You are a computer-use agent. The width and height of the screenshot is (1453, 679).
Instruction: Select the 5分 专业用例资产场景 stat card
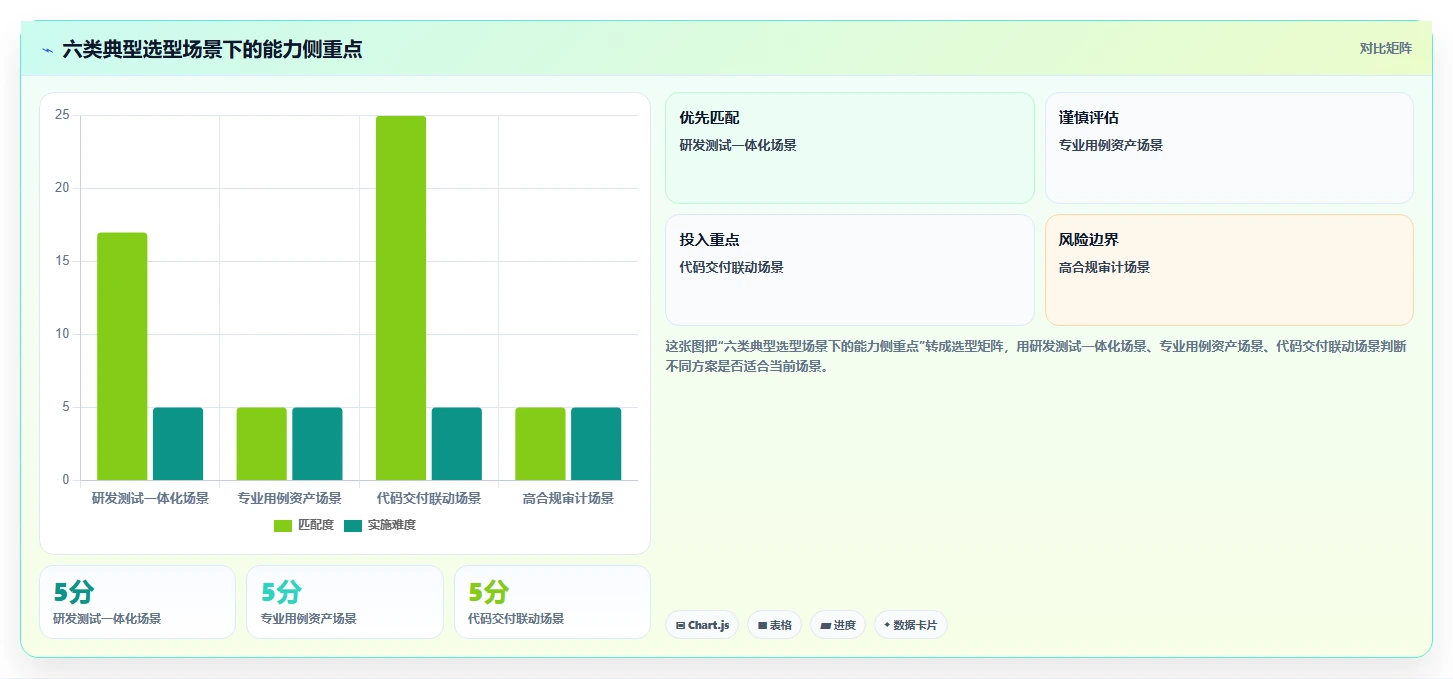point(345,602)
